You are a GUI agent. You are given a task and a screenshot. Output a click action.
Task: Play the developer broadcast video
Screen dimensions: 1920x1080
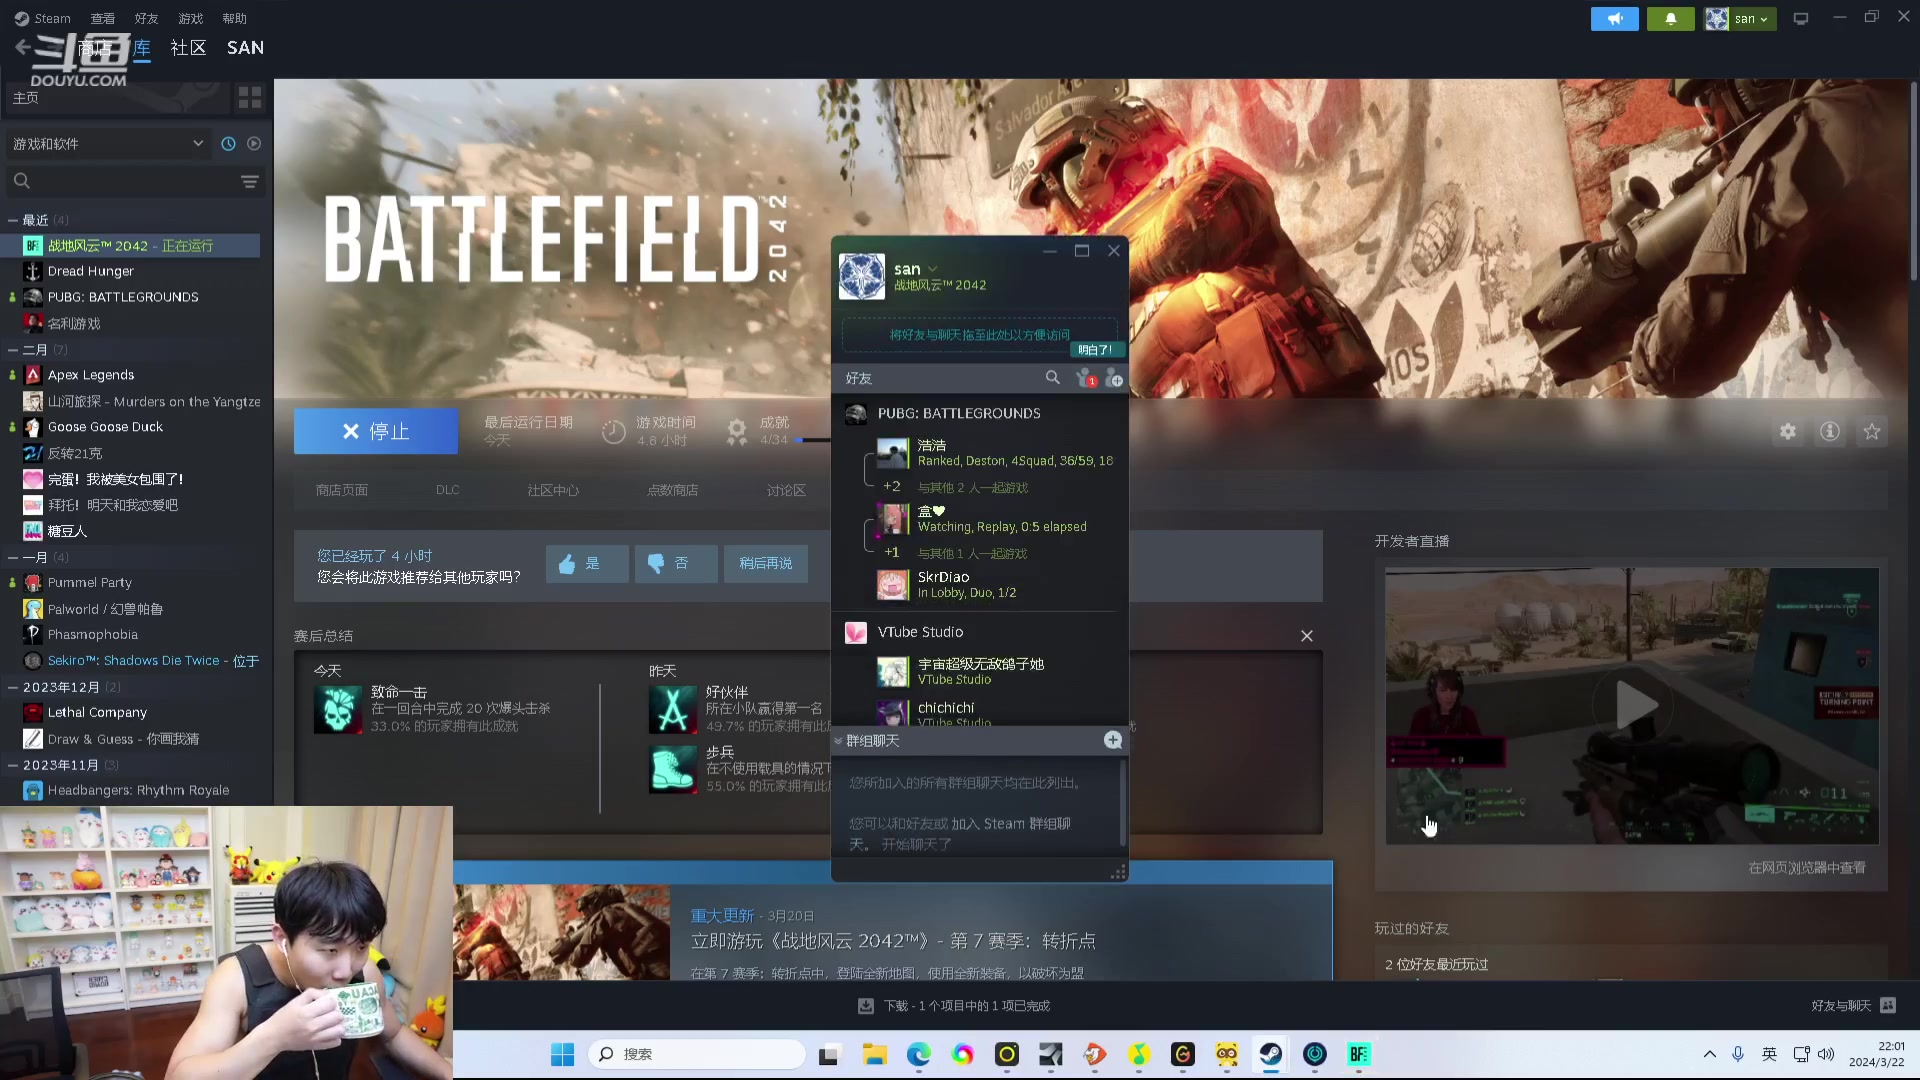pyautogui.click(x=1636, y=706)
